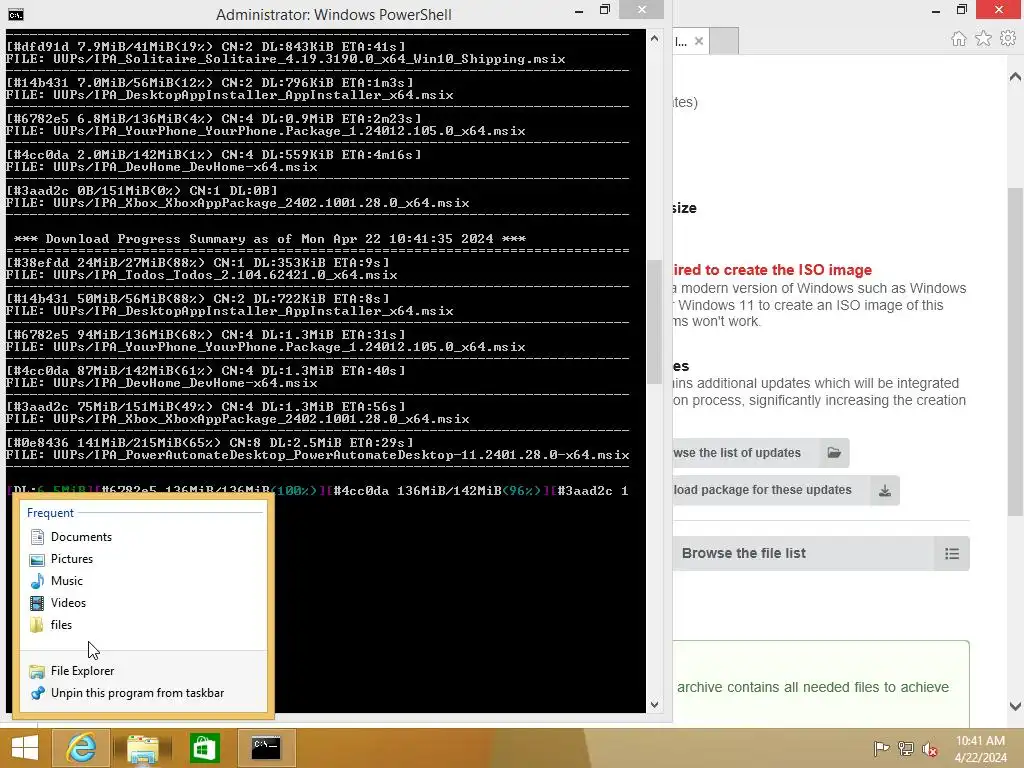
Task: Browse the list of updates button
Action: (761, 453)
